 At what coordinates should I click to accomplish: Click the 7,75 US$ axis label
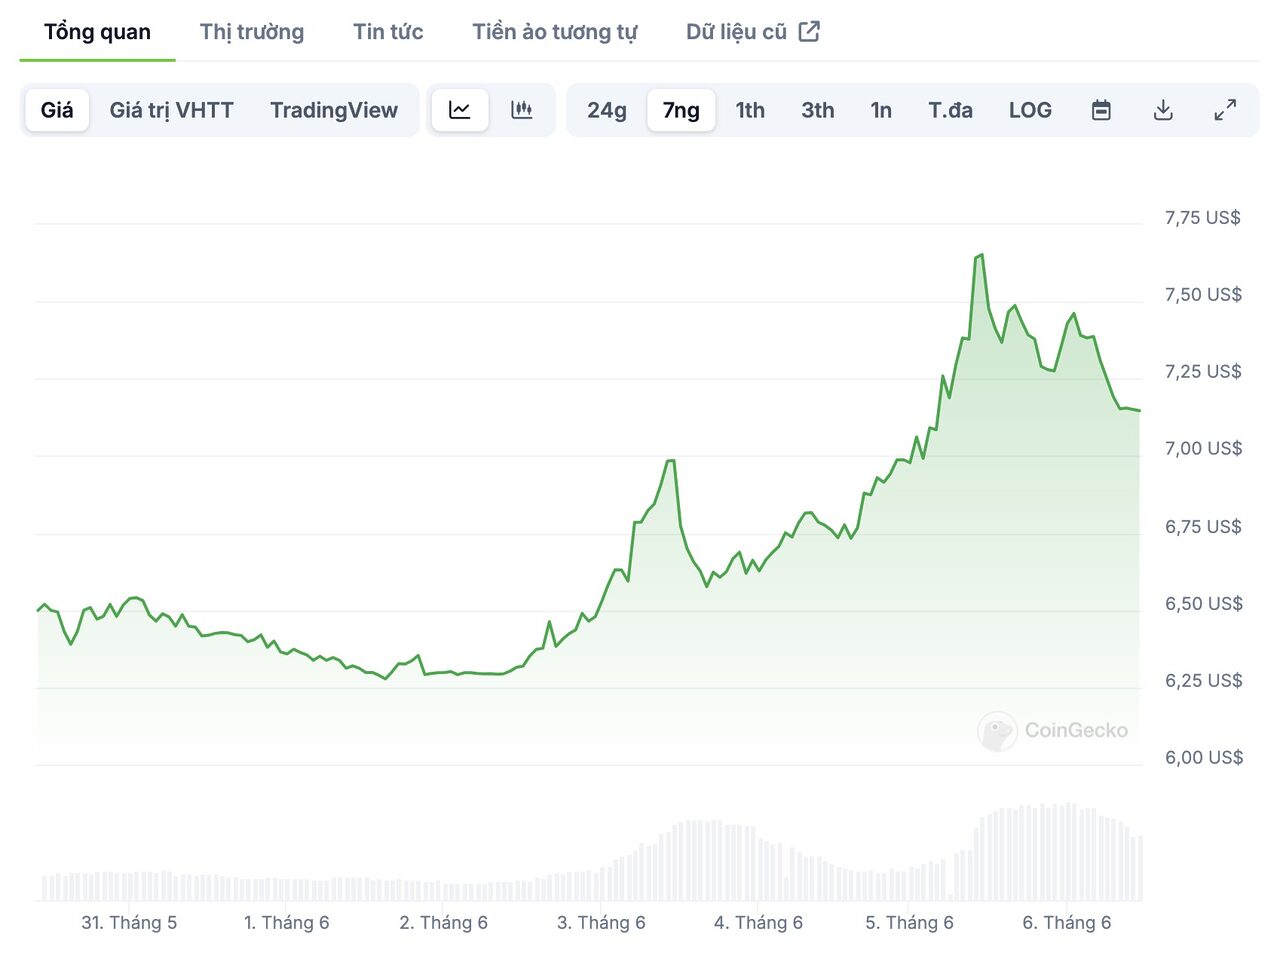click(1203, 218)
